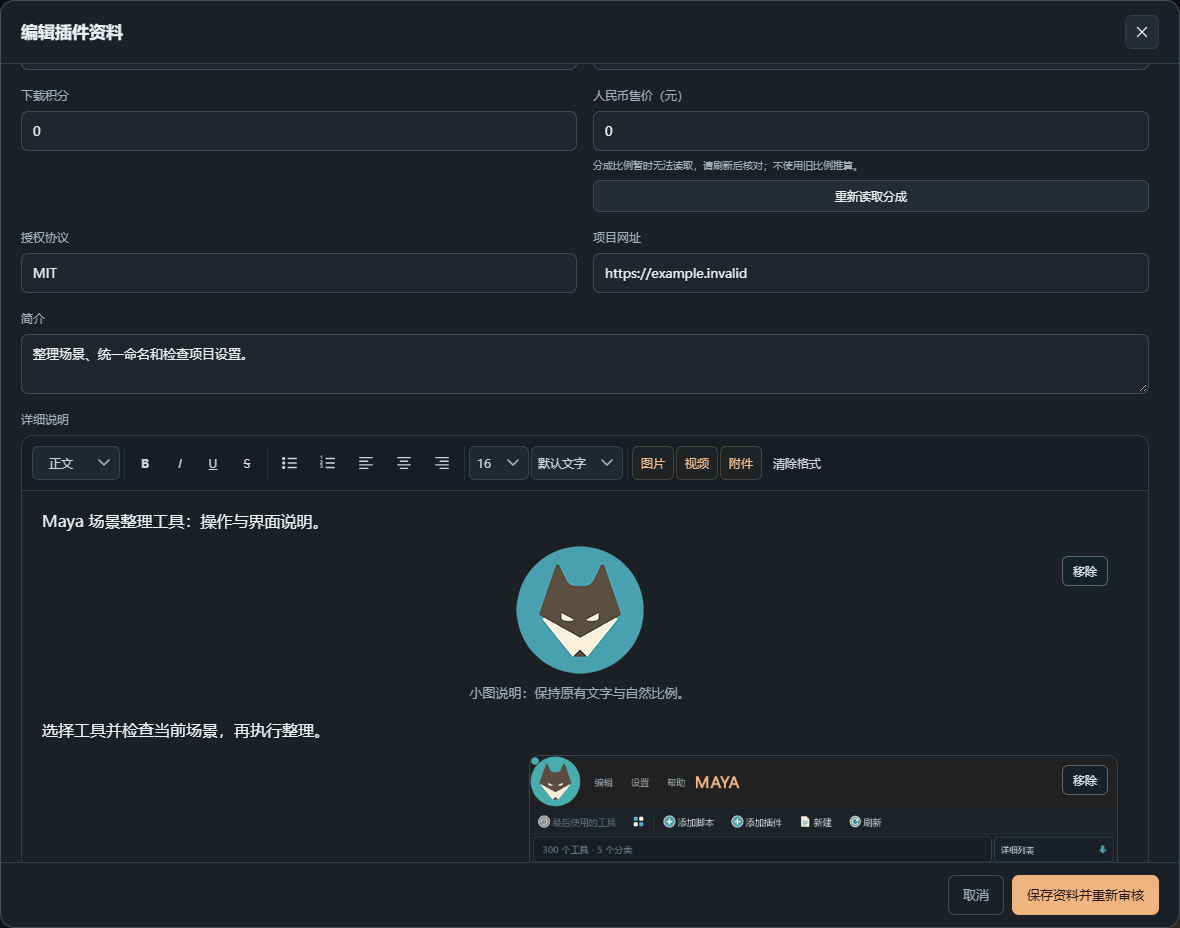Apply italic formatting to the text
The width and height of the screenshot is (1180, 928).
click(179, 464)
